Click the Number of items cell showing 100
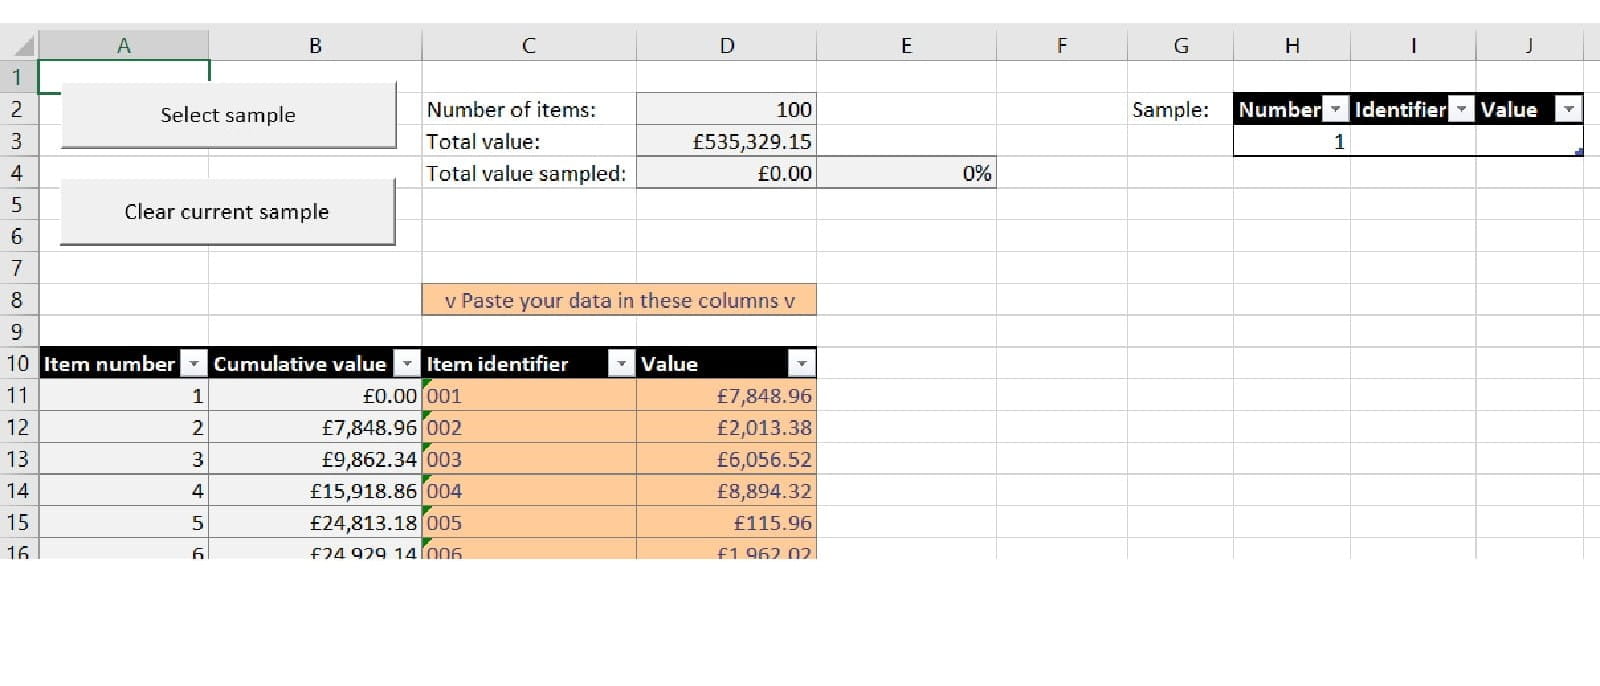Screen dimensions: 1600x686 point(726,110)
